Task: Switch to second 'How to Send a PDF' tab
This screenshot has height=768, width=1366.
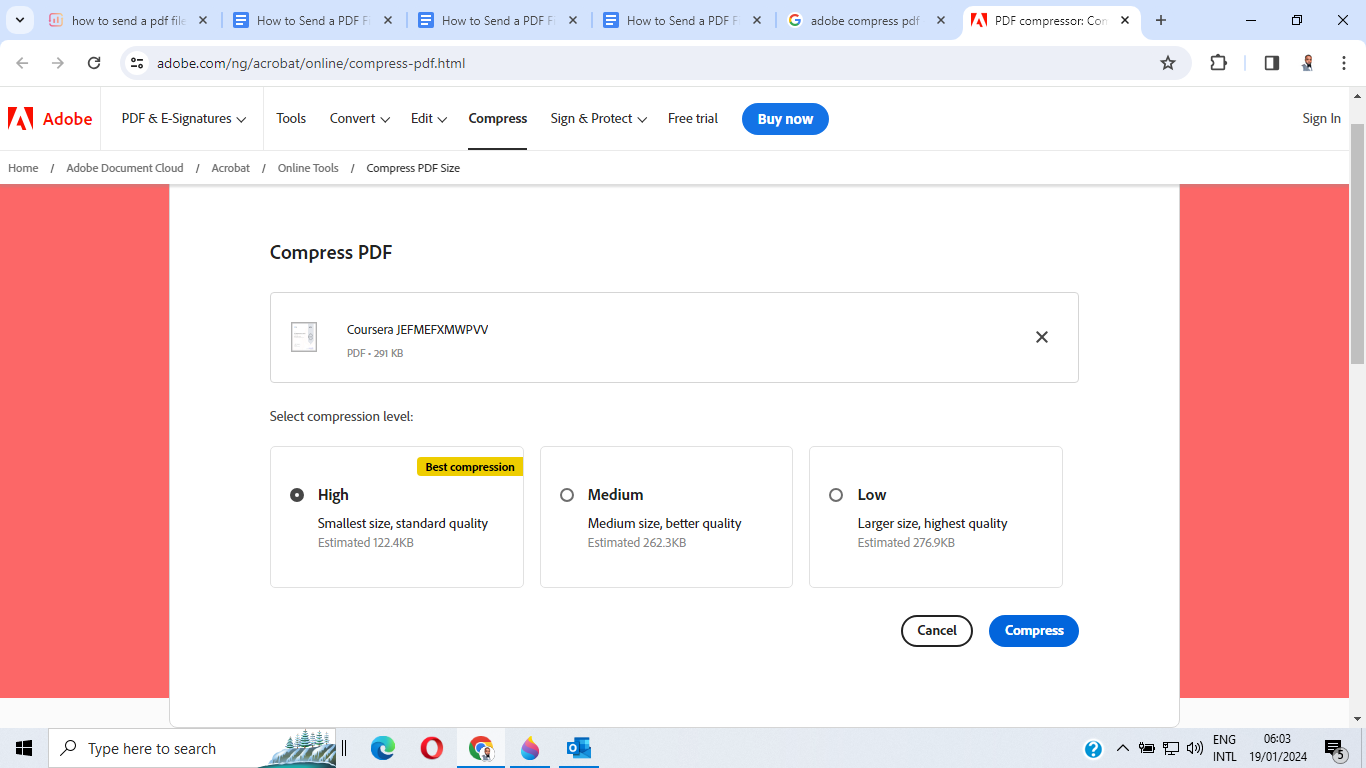Action: [x=497, y=20]
